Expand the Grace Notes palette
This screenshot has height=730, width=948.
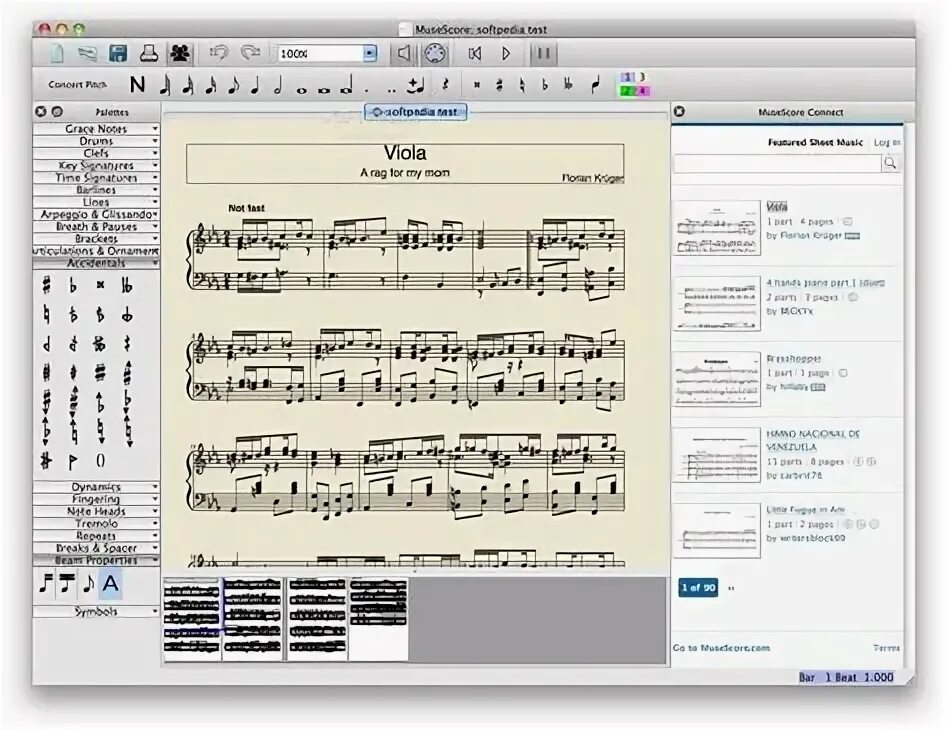pos(96,129)
